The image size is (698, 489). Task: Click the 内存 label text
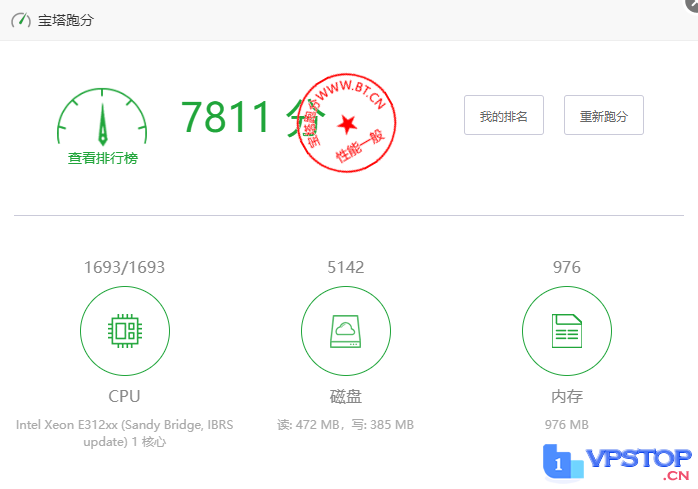coord(567,396)
